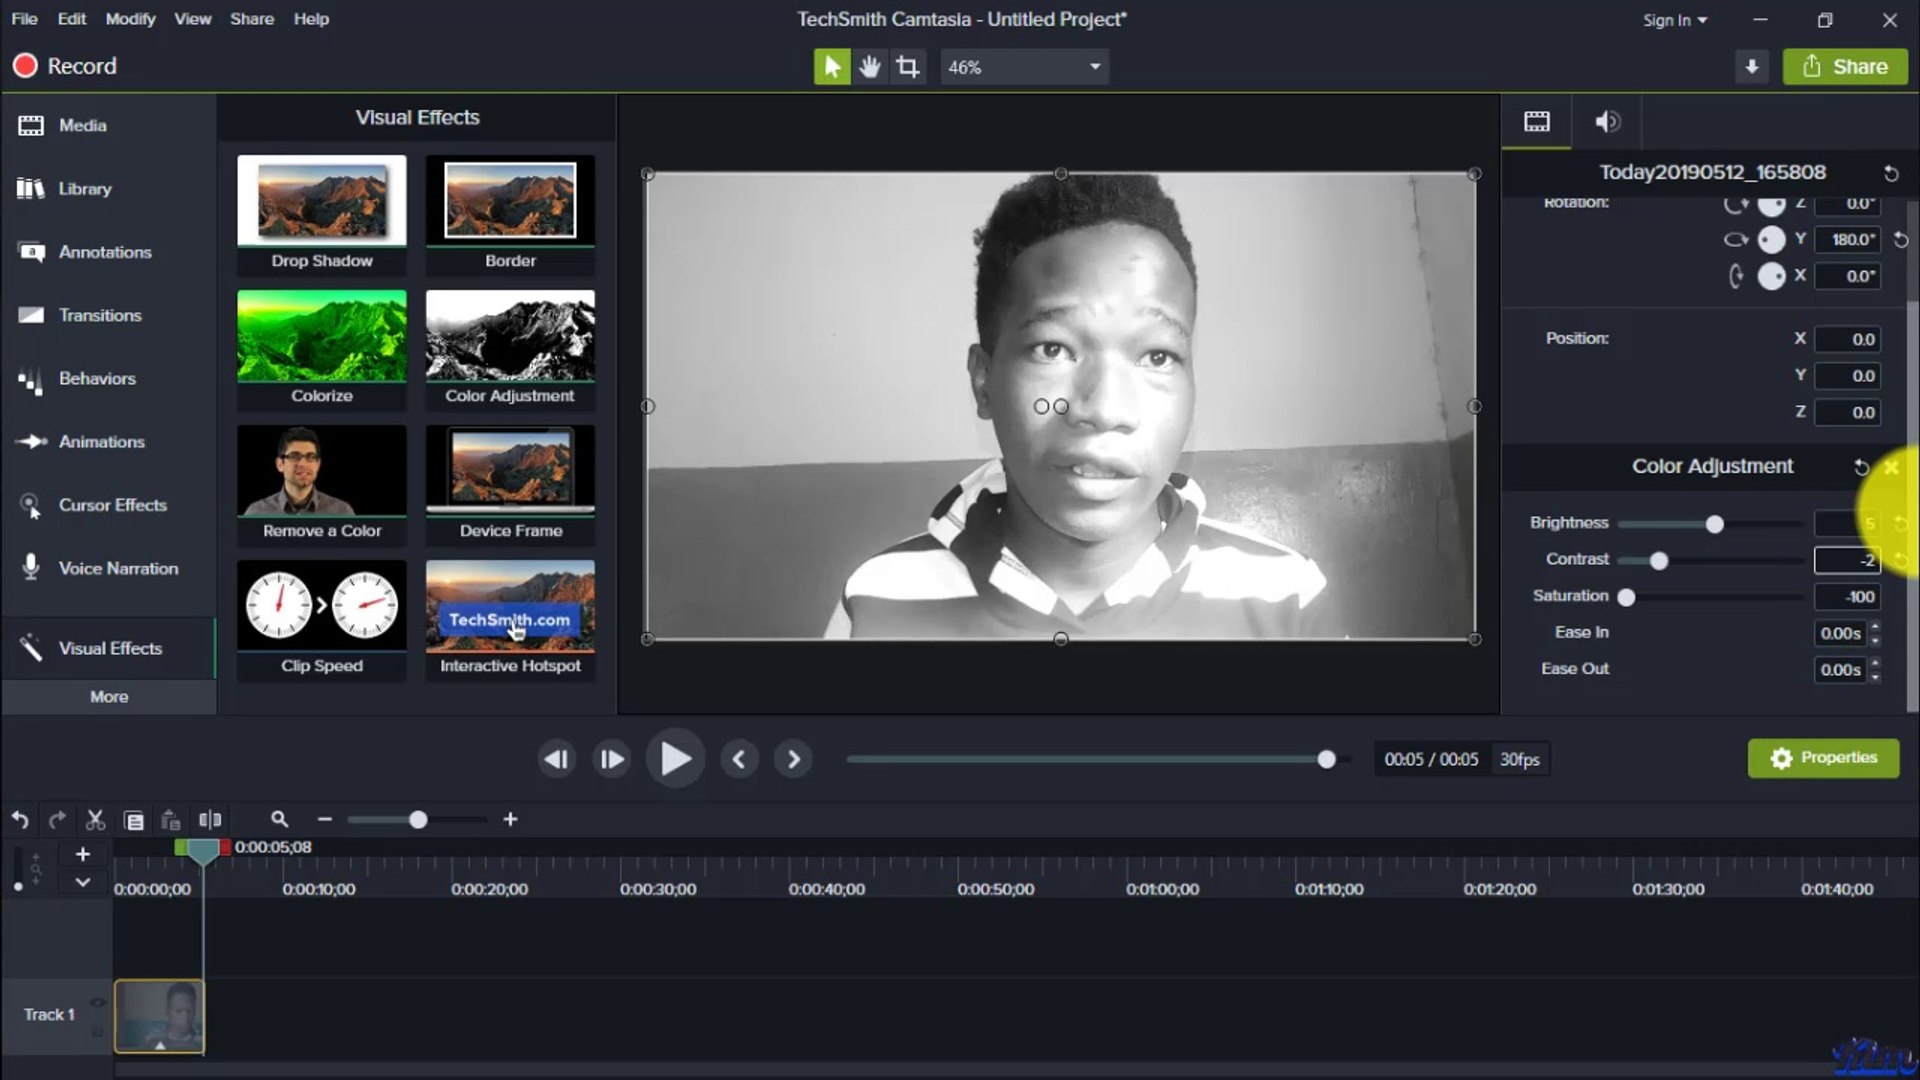
Task: Click the Brightness slider handle
Action: [x=1715, y=524]
